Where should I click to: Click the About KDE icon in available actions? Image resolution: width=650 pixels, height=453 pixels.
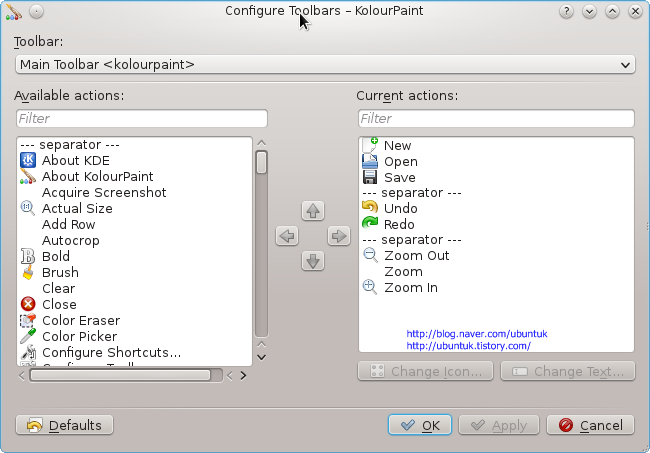28,160
